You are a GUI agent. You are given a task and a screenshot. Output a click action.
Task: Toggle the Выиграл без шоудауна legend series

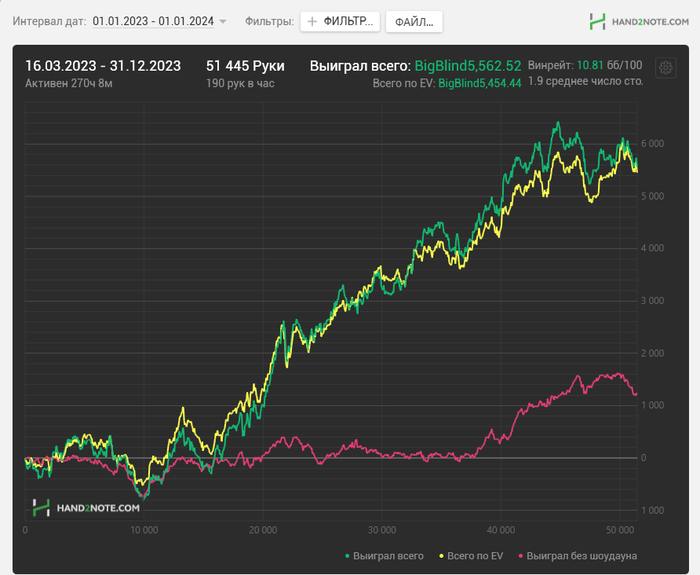click(577, 556)
